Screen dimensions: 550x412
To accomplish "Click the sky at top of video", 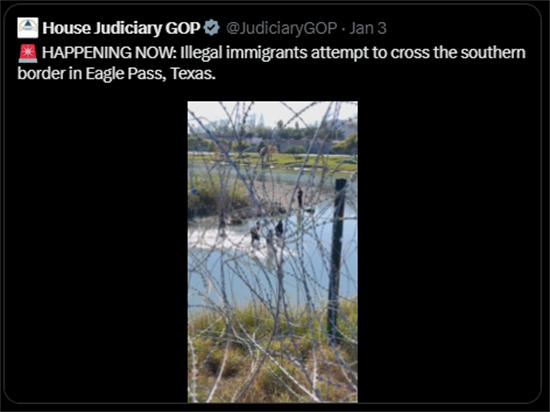I will coord(273,112).
